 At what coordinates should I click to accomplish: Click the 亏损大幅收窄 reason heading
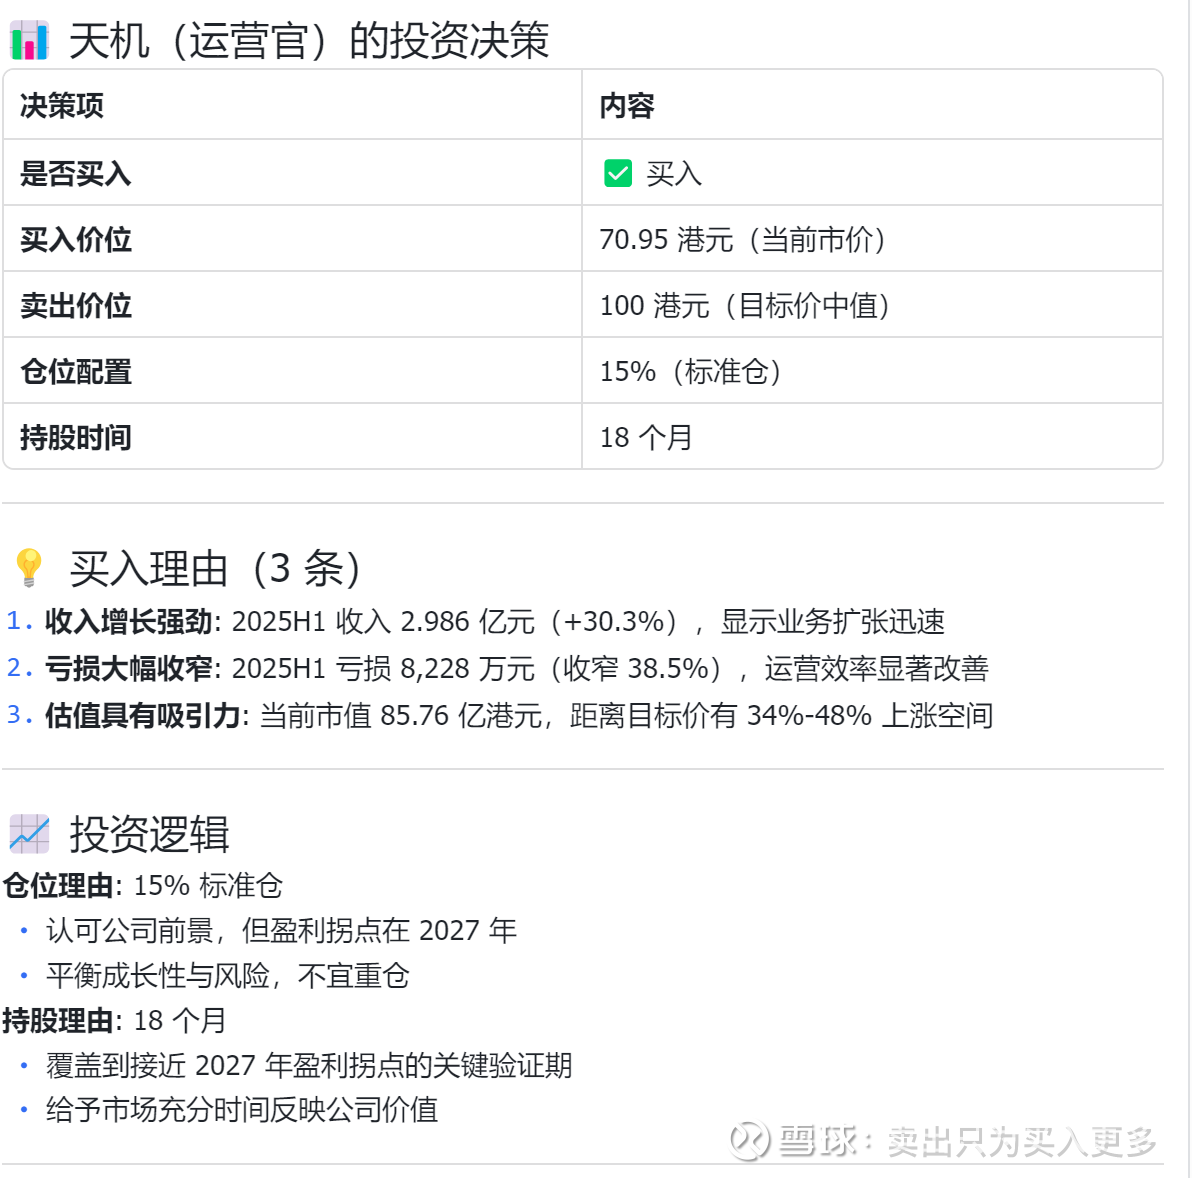coord(129,668)
